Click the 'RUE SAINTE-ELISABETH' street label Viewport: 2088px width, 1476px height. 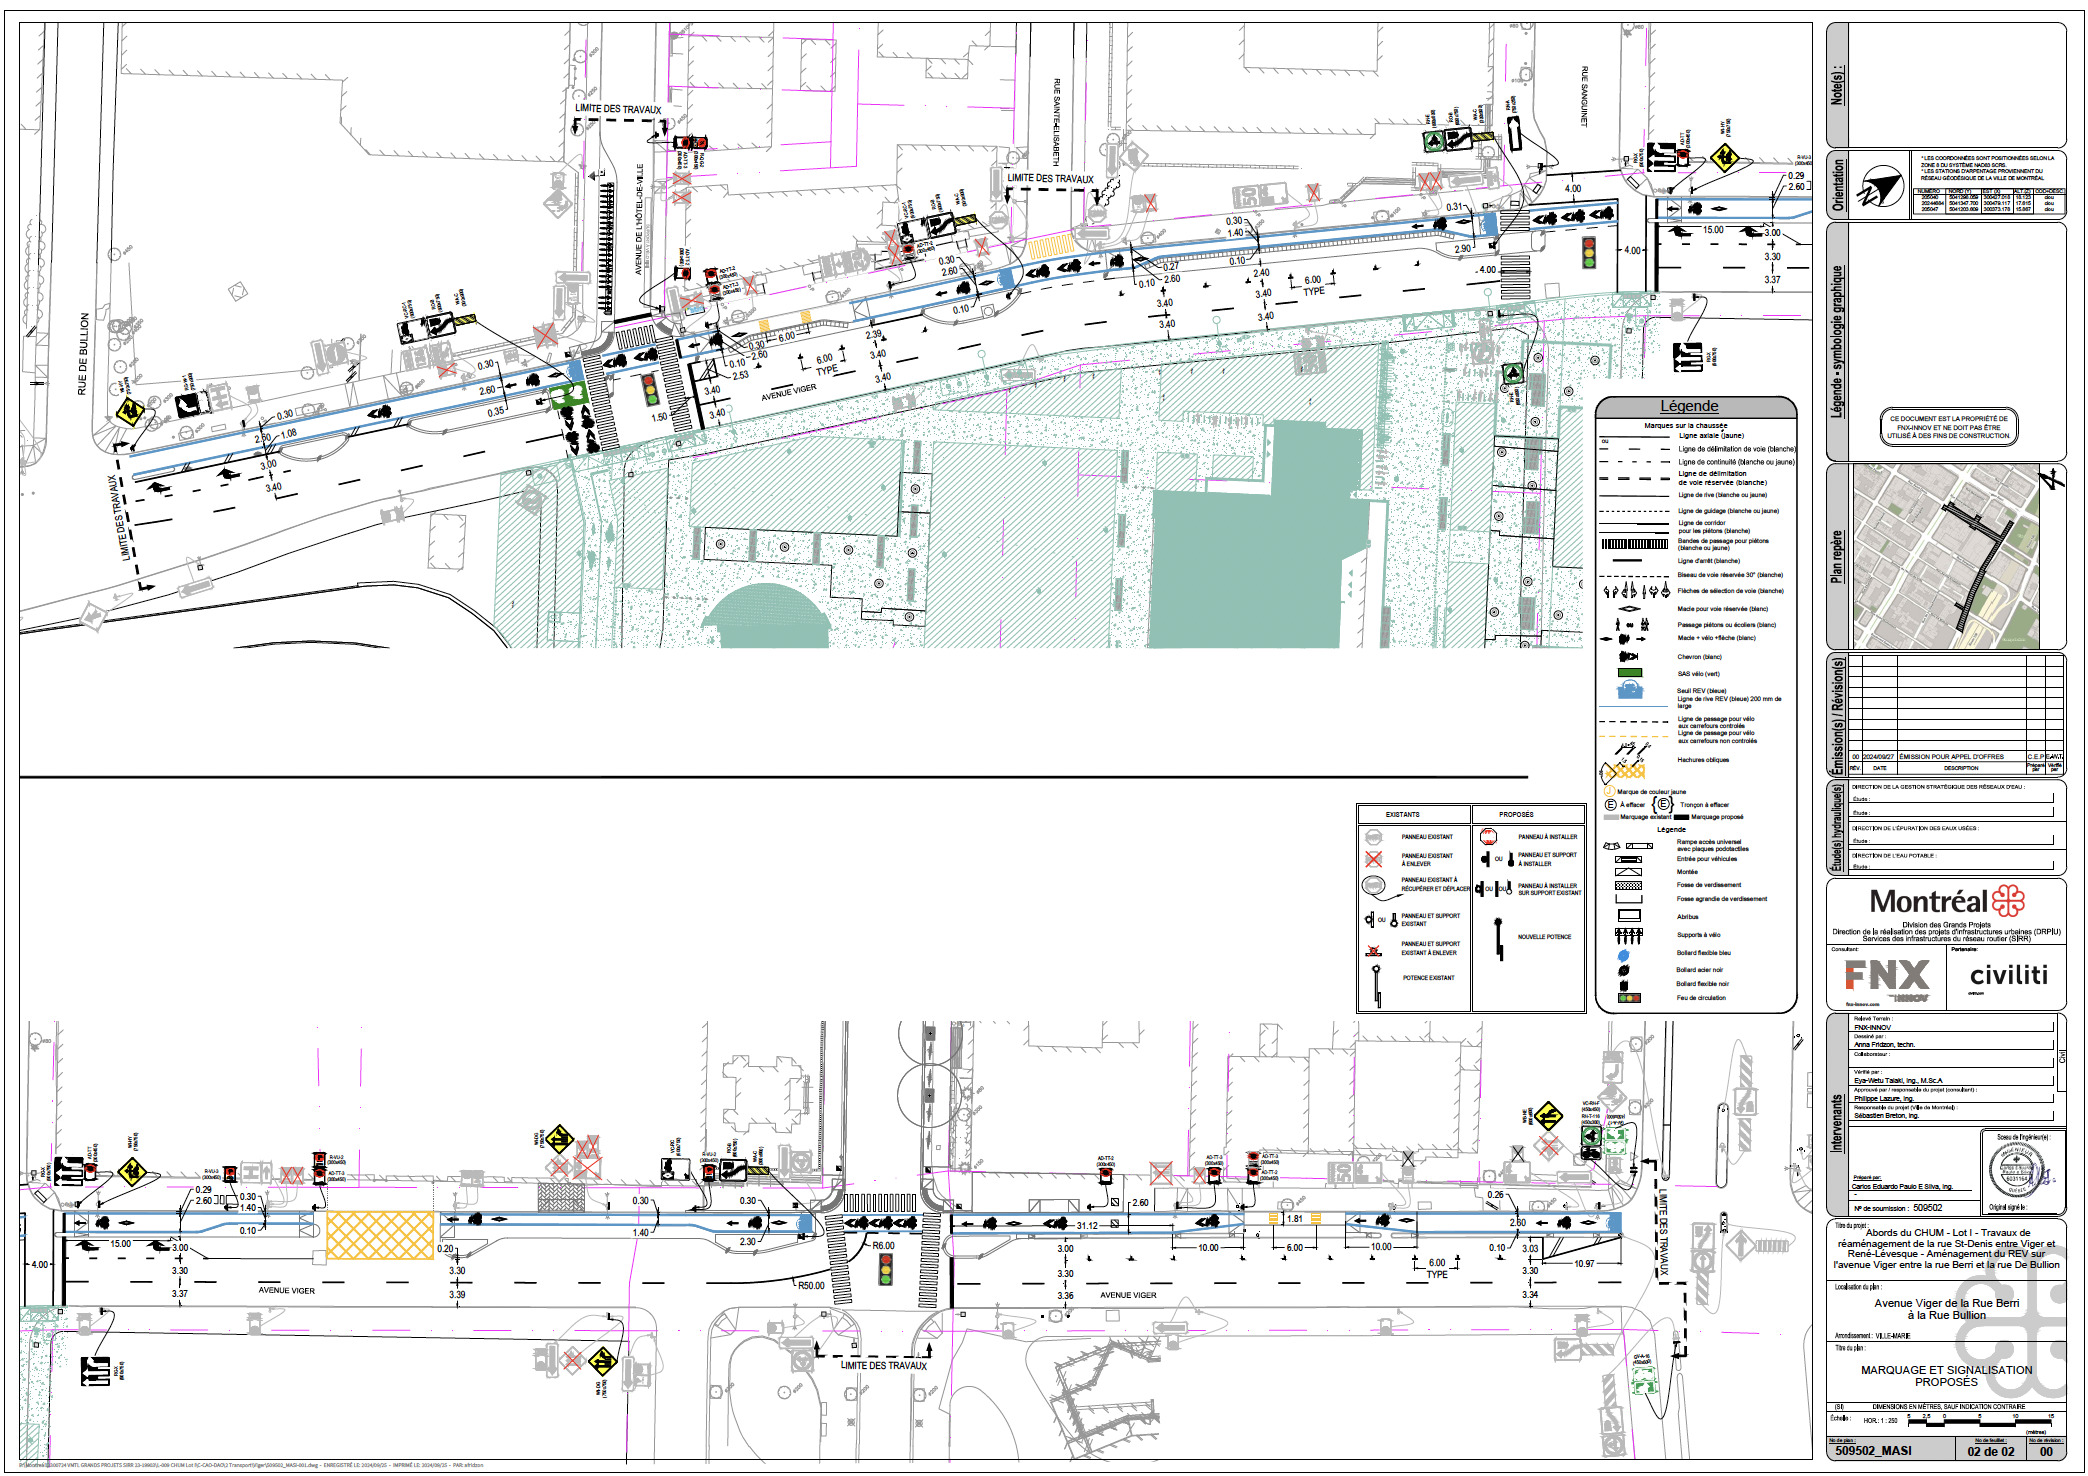(x=1056, y=123)
